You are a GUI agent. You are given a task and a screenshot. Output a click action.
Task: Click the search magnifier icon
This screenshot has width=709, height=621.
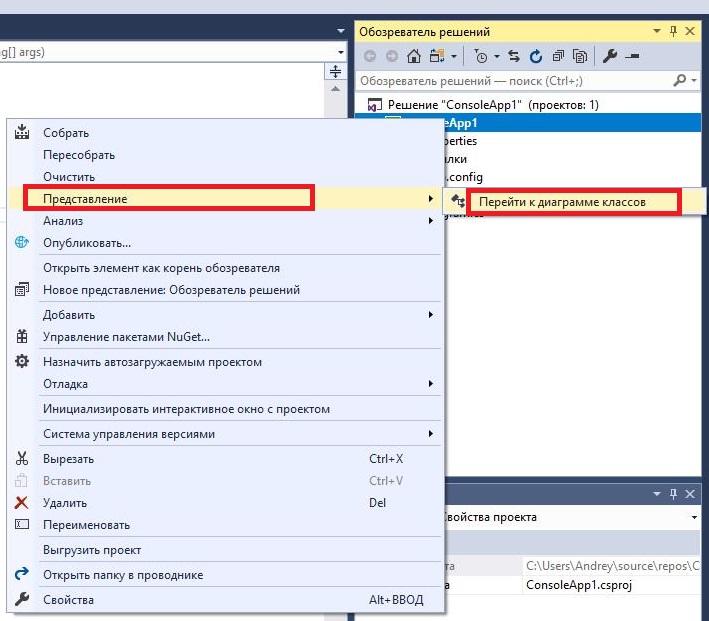[x=680, y=81]
